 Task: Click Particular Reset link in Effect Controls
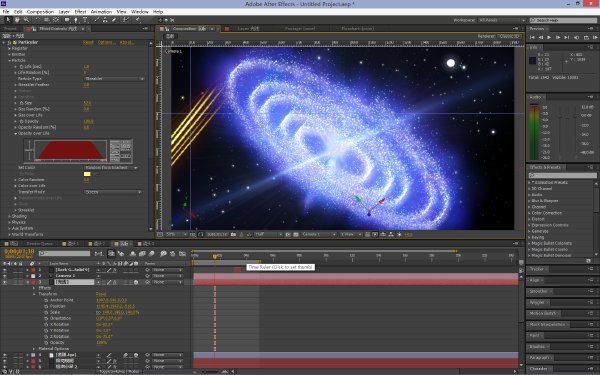[x=88, y=42]
